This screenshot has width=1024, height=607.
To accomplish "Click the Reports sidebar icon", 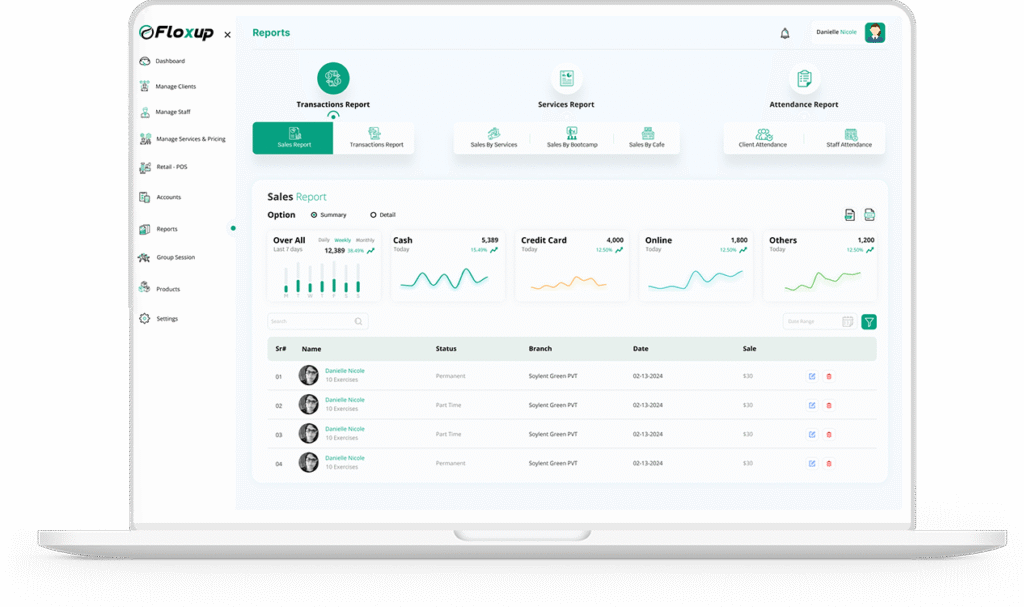I will coord(145,229).
